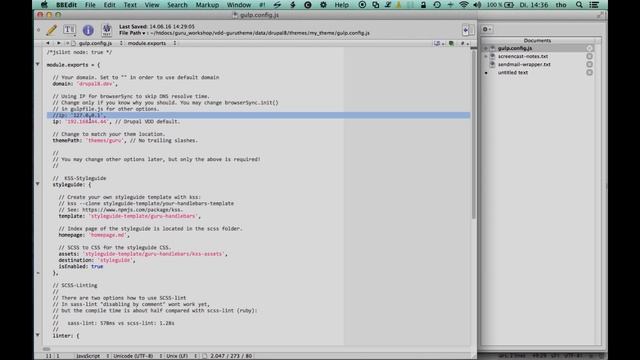Close gulp.config.js with its sidebar circle button
This screenshot has height=360, width=640.
tap(589, 48)
